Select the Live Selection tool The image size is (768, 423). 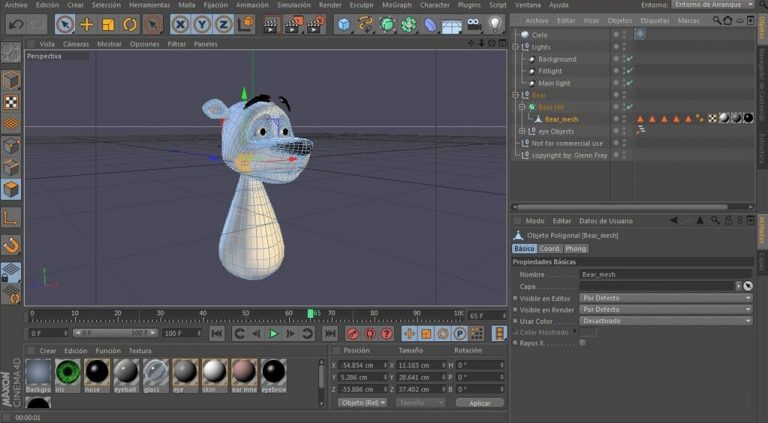tap(65, 24)
